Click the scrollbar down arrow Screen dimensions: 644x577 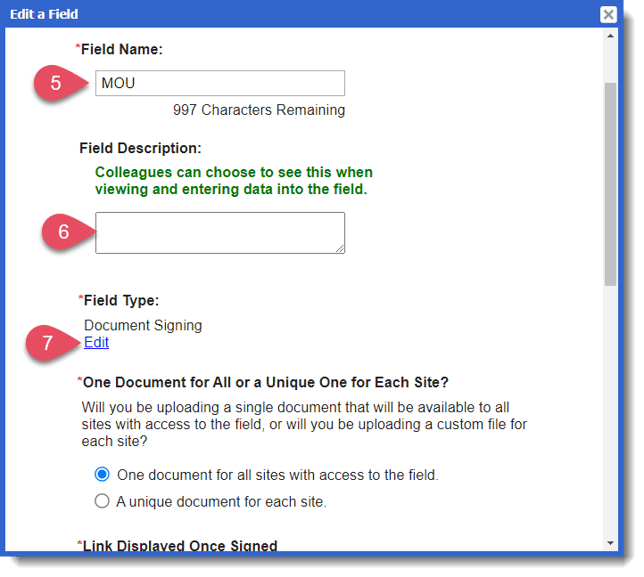[610, 543]
